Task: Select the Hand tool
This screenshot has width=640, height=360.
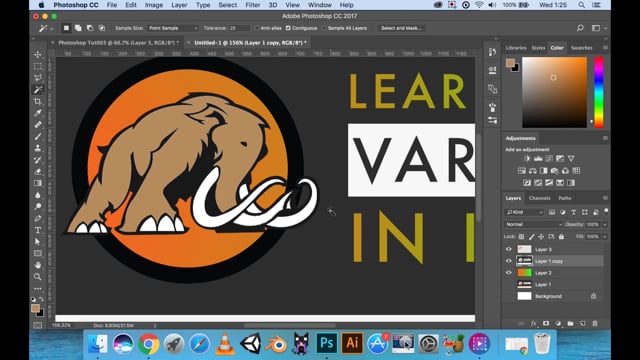Action: (38, 265)
